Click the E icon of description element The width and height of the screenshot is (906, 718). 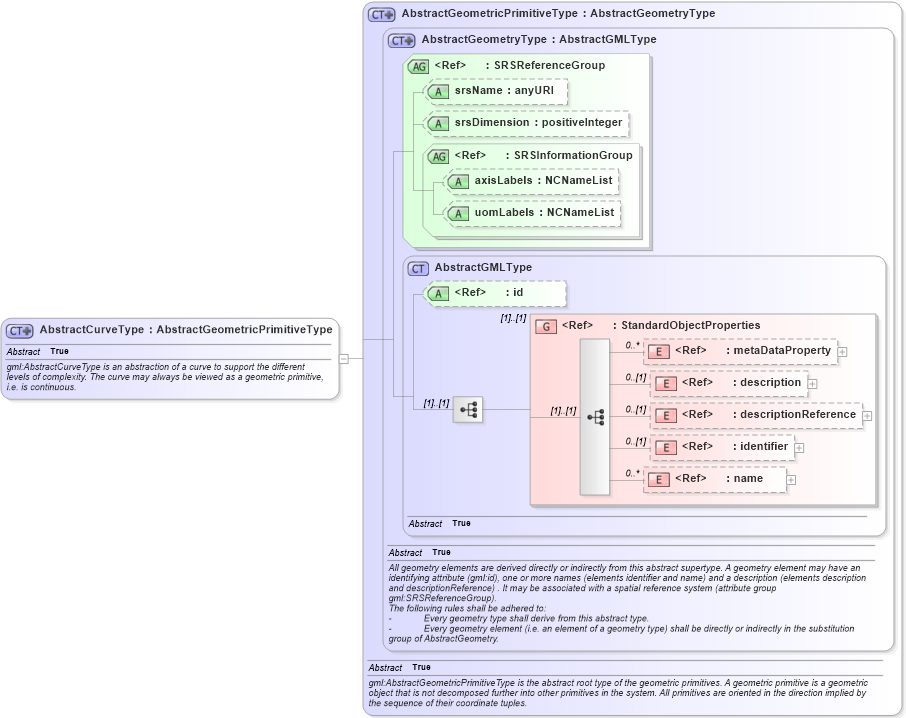pyautogui.click(x=666, y=384)
